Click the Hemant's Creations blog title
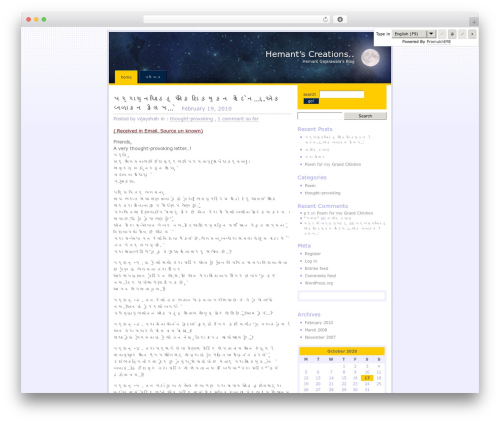The image size is (500, 423). (309, 54)
